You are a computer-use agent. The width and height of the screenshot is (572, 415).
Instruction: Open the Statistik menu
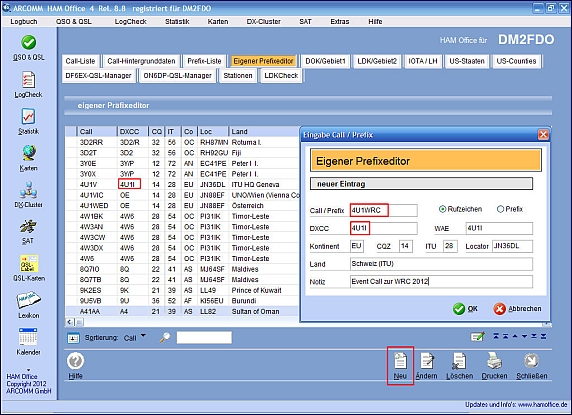tap(177, 22)
